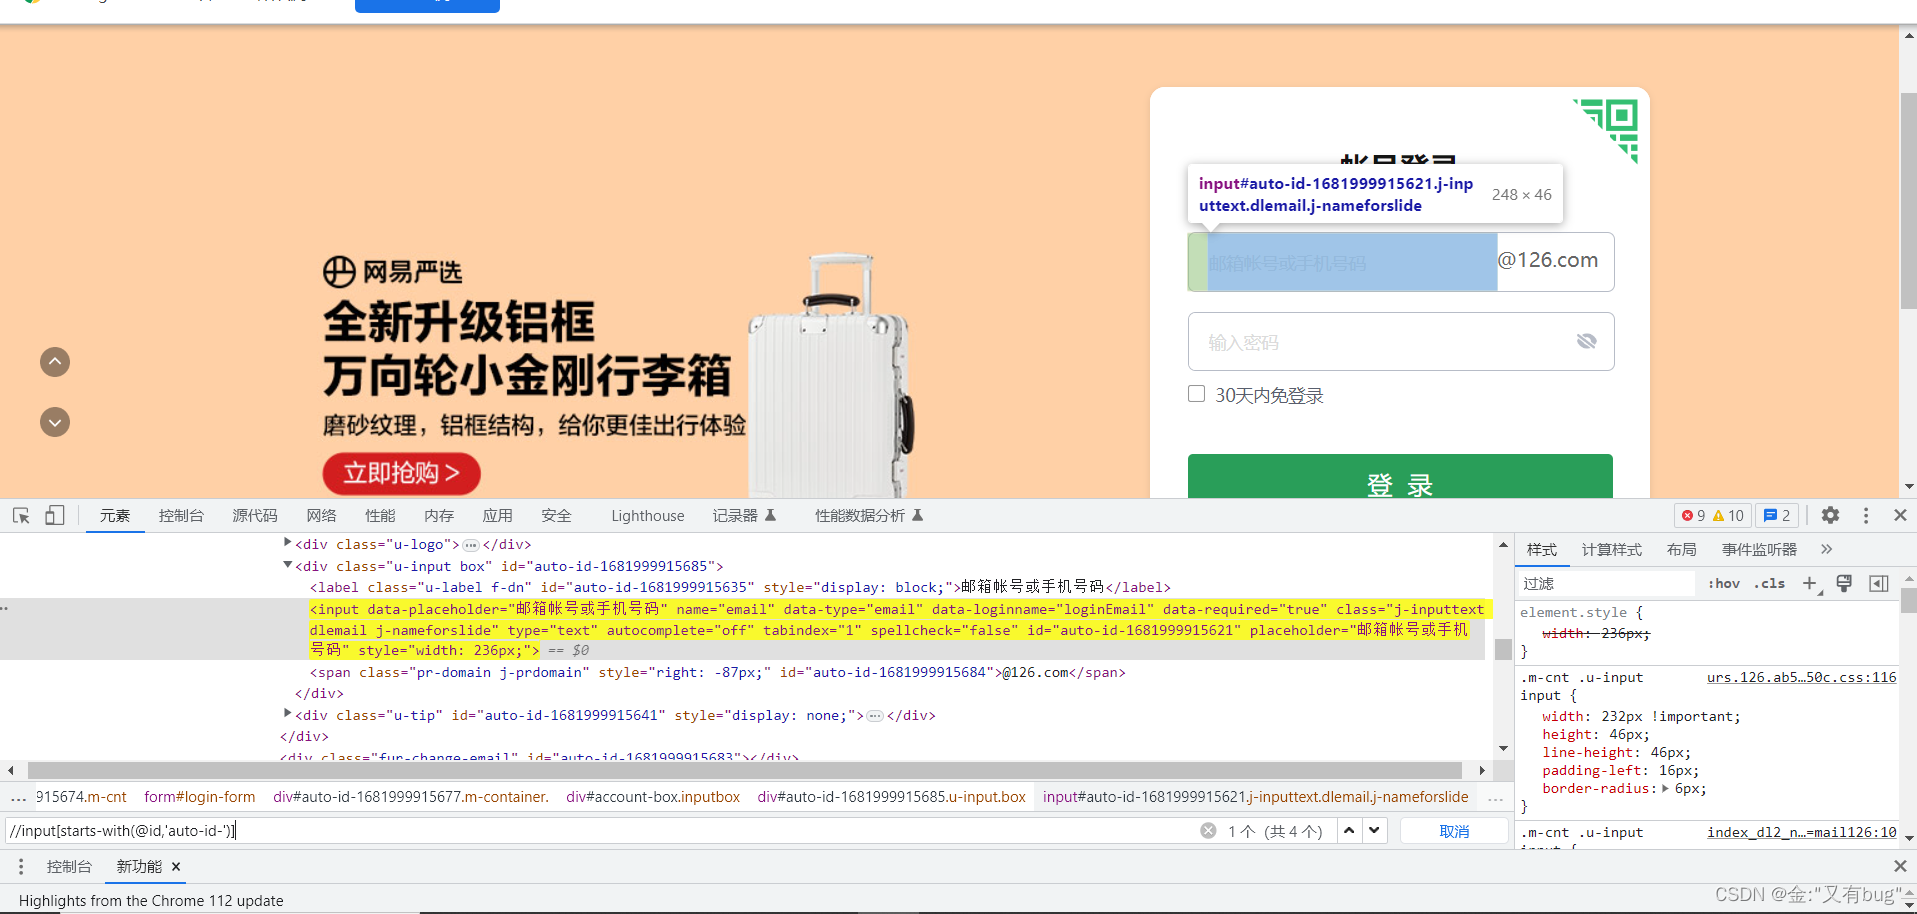Click the issues counter badge showing 2

[1777, 516]
